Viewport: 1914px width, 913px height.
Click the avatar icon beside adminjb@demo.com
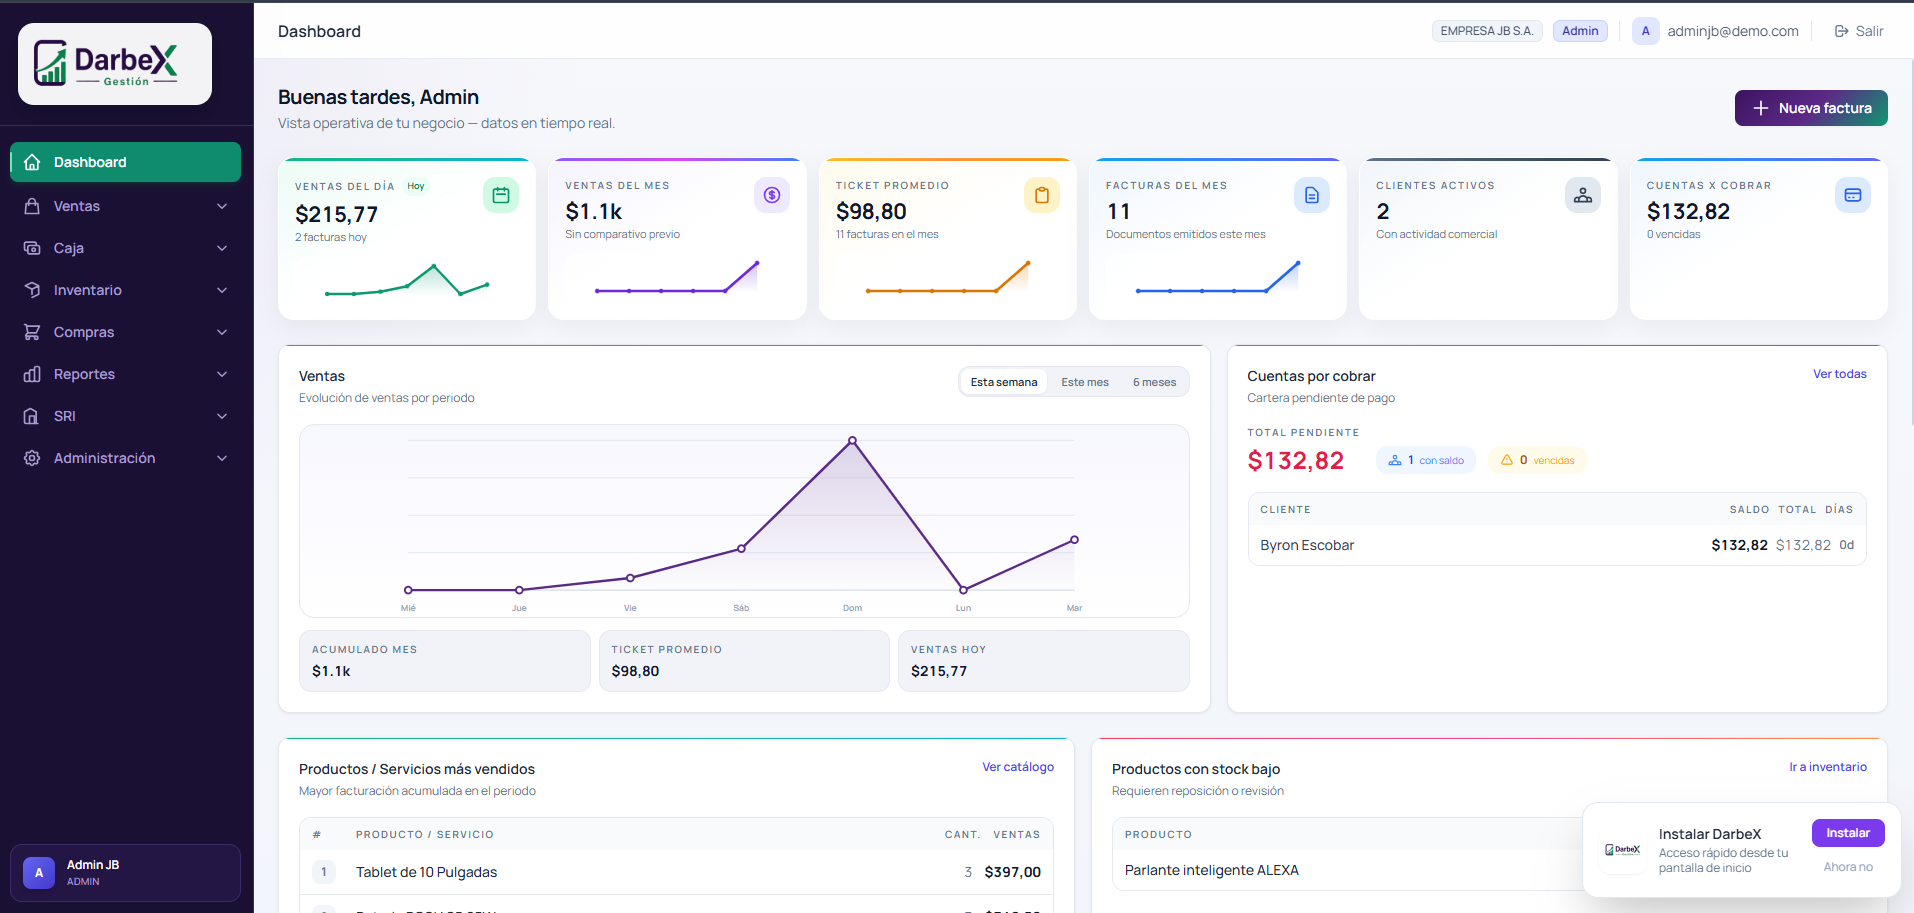(1646, 31)
